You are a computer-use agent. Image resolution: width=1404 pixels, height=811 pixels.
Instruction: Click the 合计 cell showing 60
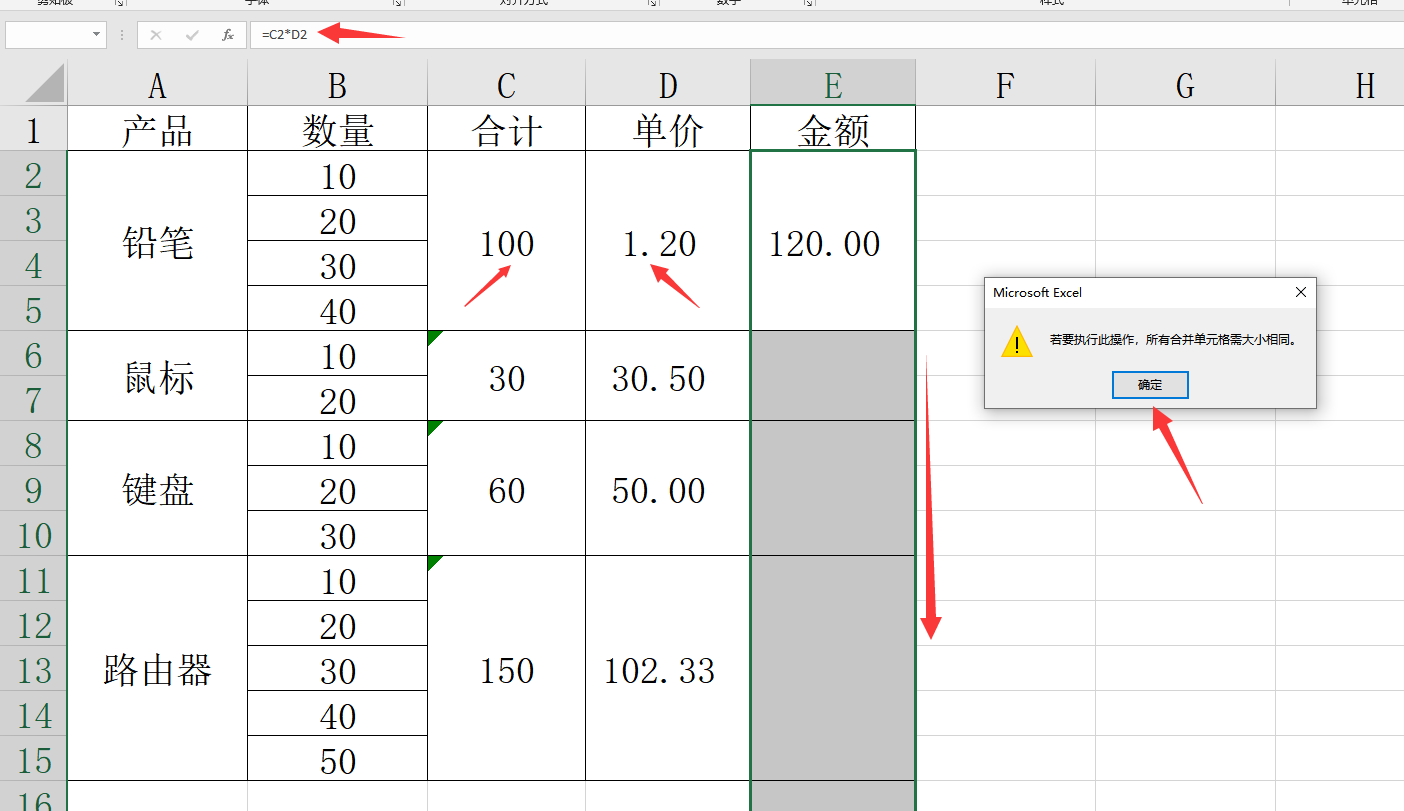tap(506, 488)
